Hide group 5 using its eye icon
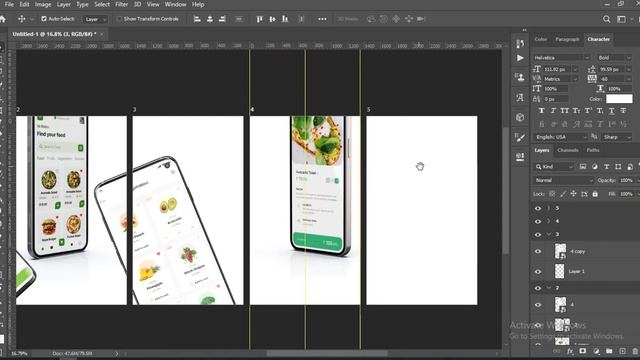The image size is (640, 360). click(538, 209)
